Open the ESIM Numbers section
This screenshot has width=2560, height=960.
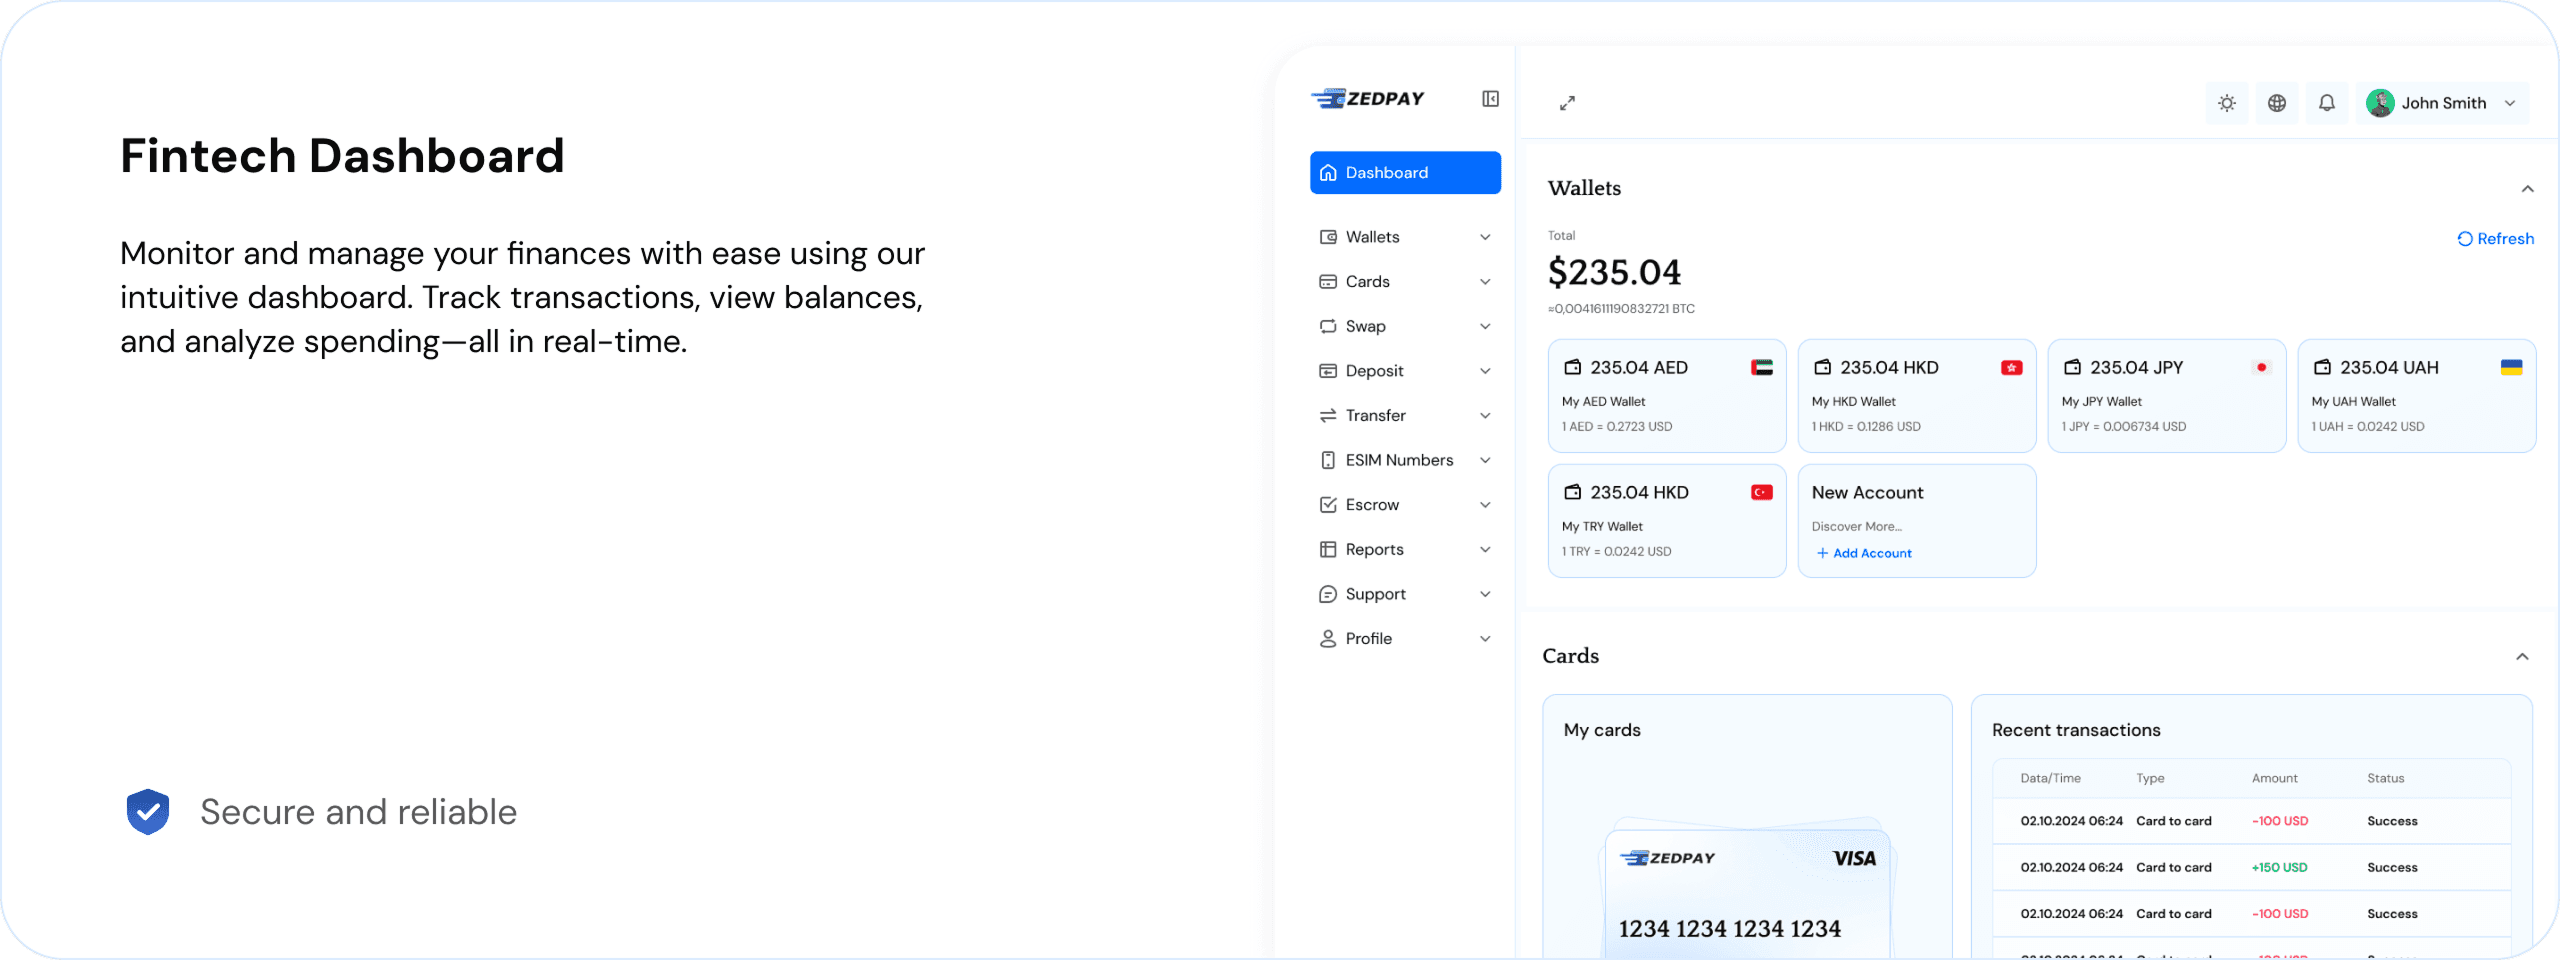coord(1395,459)
